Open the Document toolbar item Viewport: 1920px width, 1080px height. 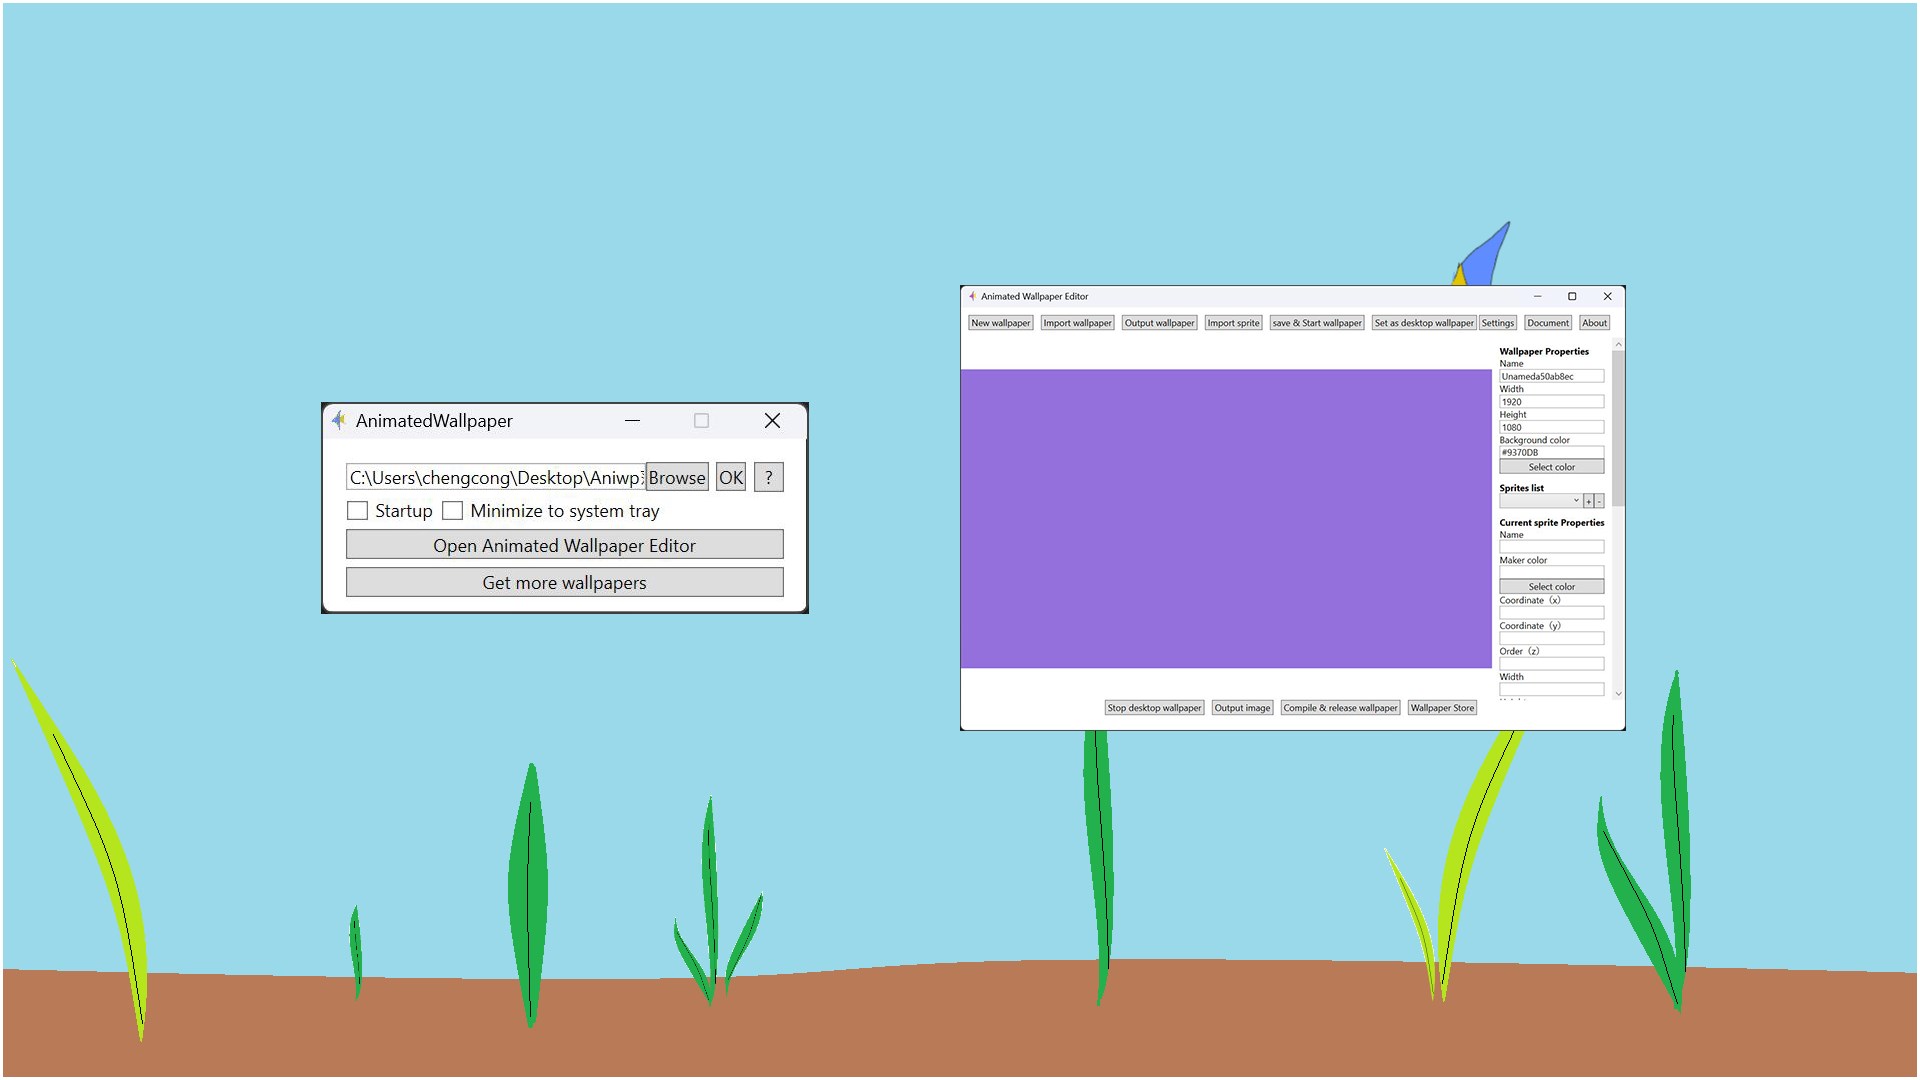[1547, 323]
